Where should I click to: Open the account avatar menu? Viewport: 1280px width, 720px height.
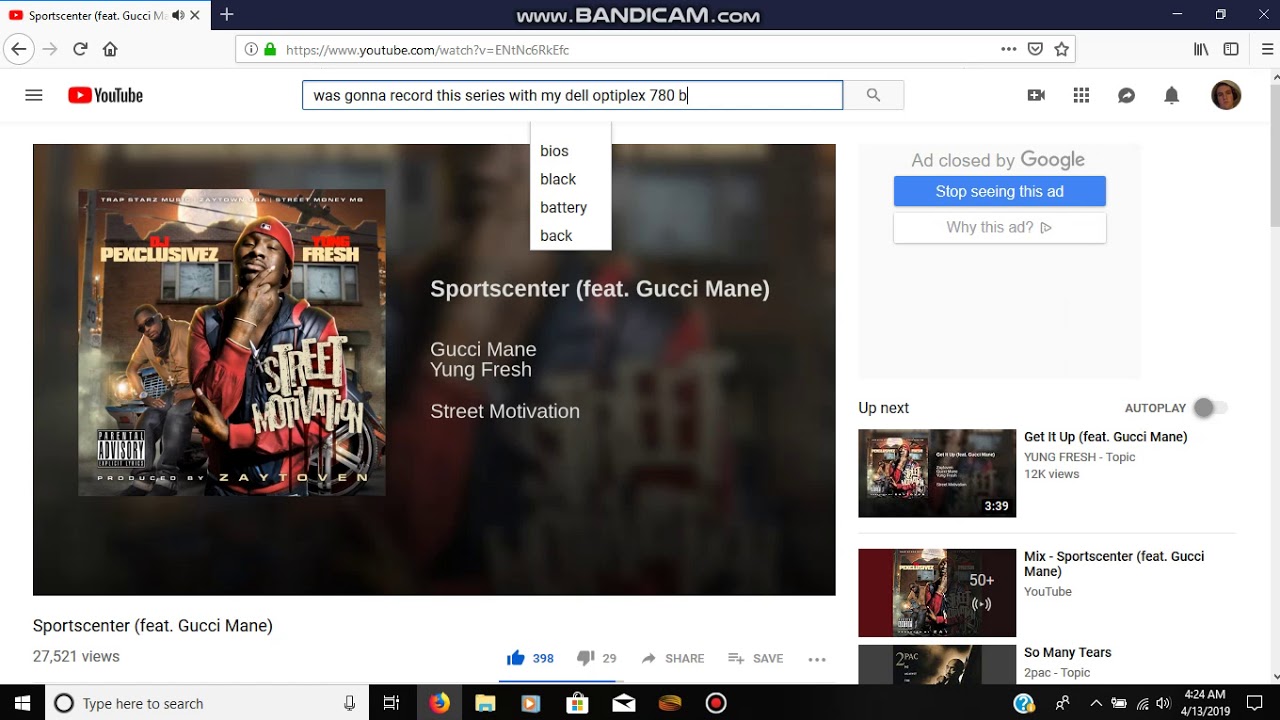(1226, 95)
